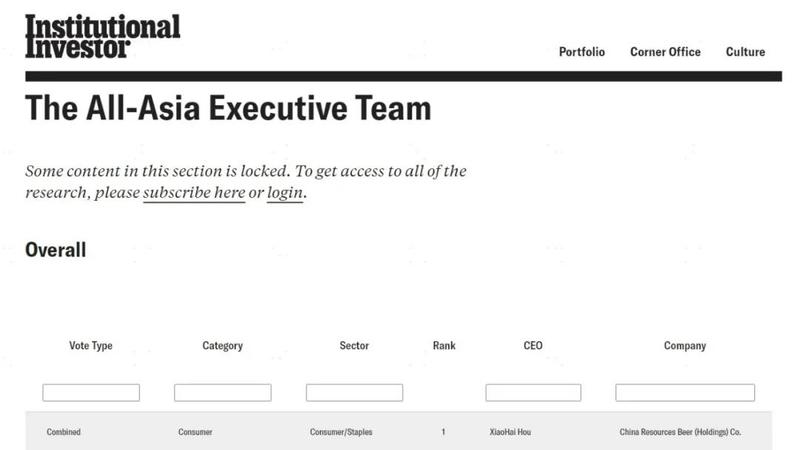Viewport: 800px width, 450px height.
Task: Click the Company filter field
Action: [685, 393]
